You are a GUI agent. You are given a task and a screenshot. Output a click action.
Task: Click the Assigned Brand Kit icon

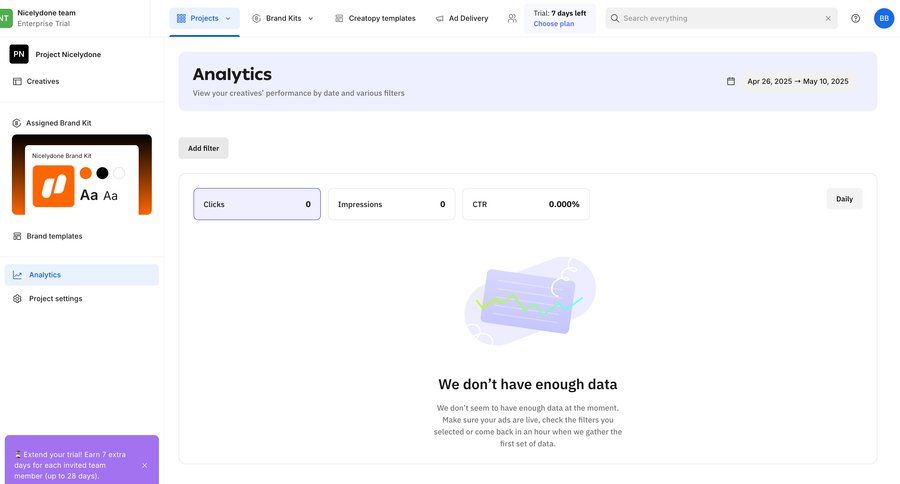(17, 123)
